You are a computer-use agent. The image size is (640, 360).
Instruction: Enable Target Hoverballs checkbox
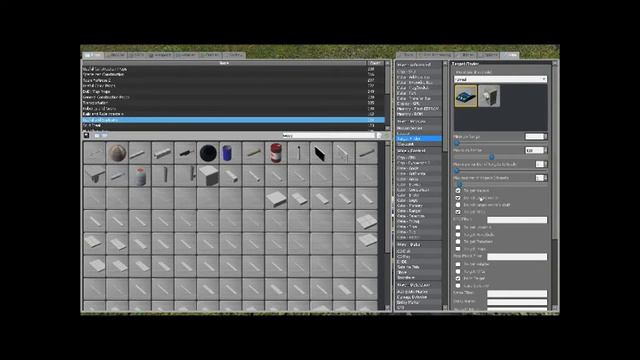click(x=458, y=235)
